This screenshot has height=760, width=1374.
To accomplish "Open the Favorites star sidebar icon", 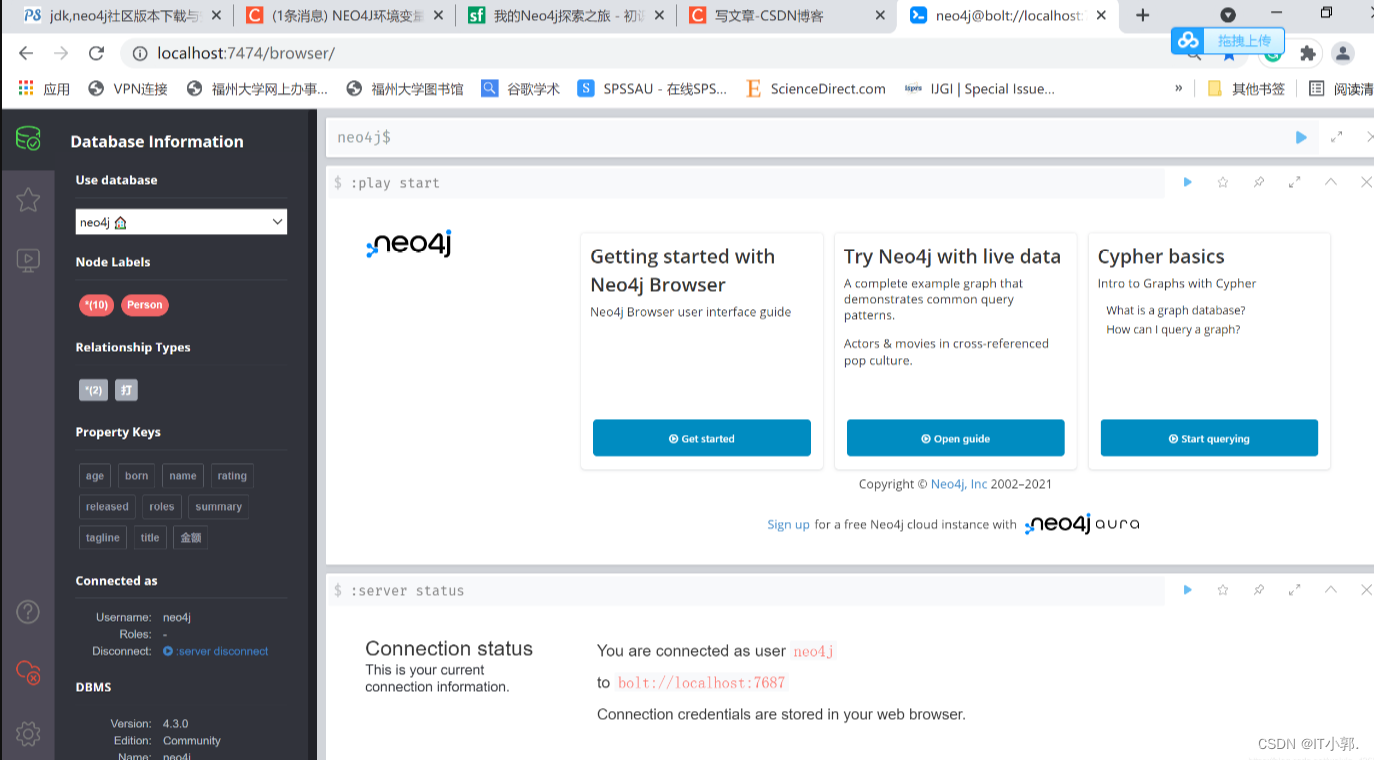I will [28, 200].
